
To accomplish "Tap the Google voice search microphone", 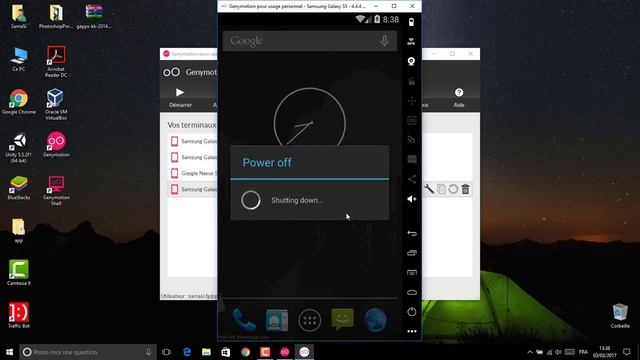I will point(384,41).
